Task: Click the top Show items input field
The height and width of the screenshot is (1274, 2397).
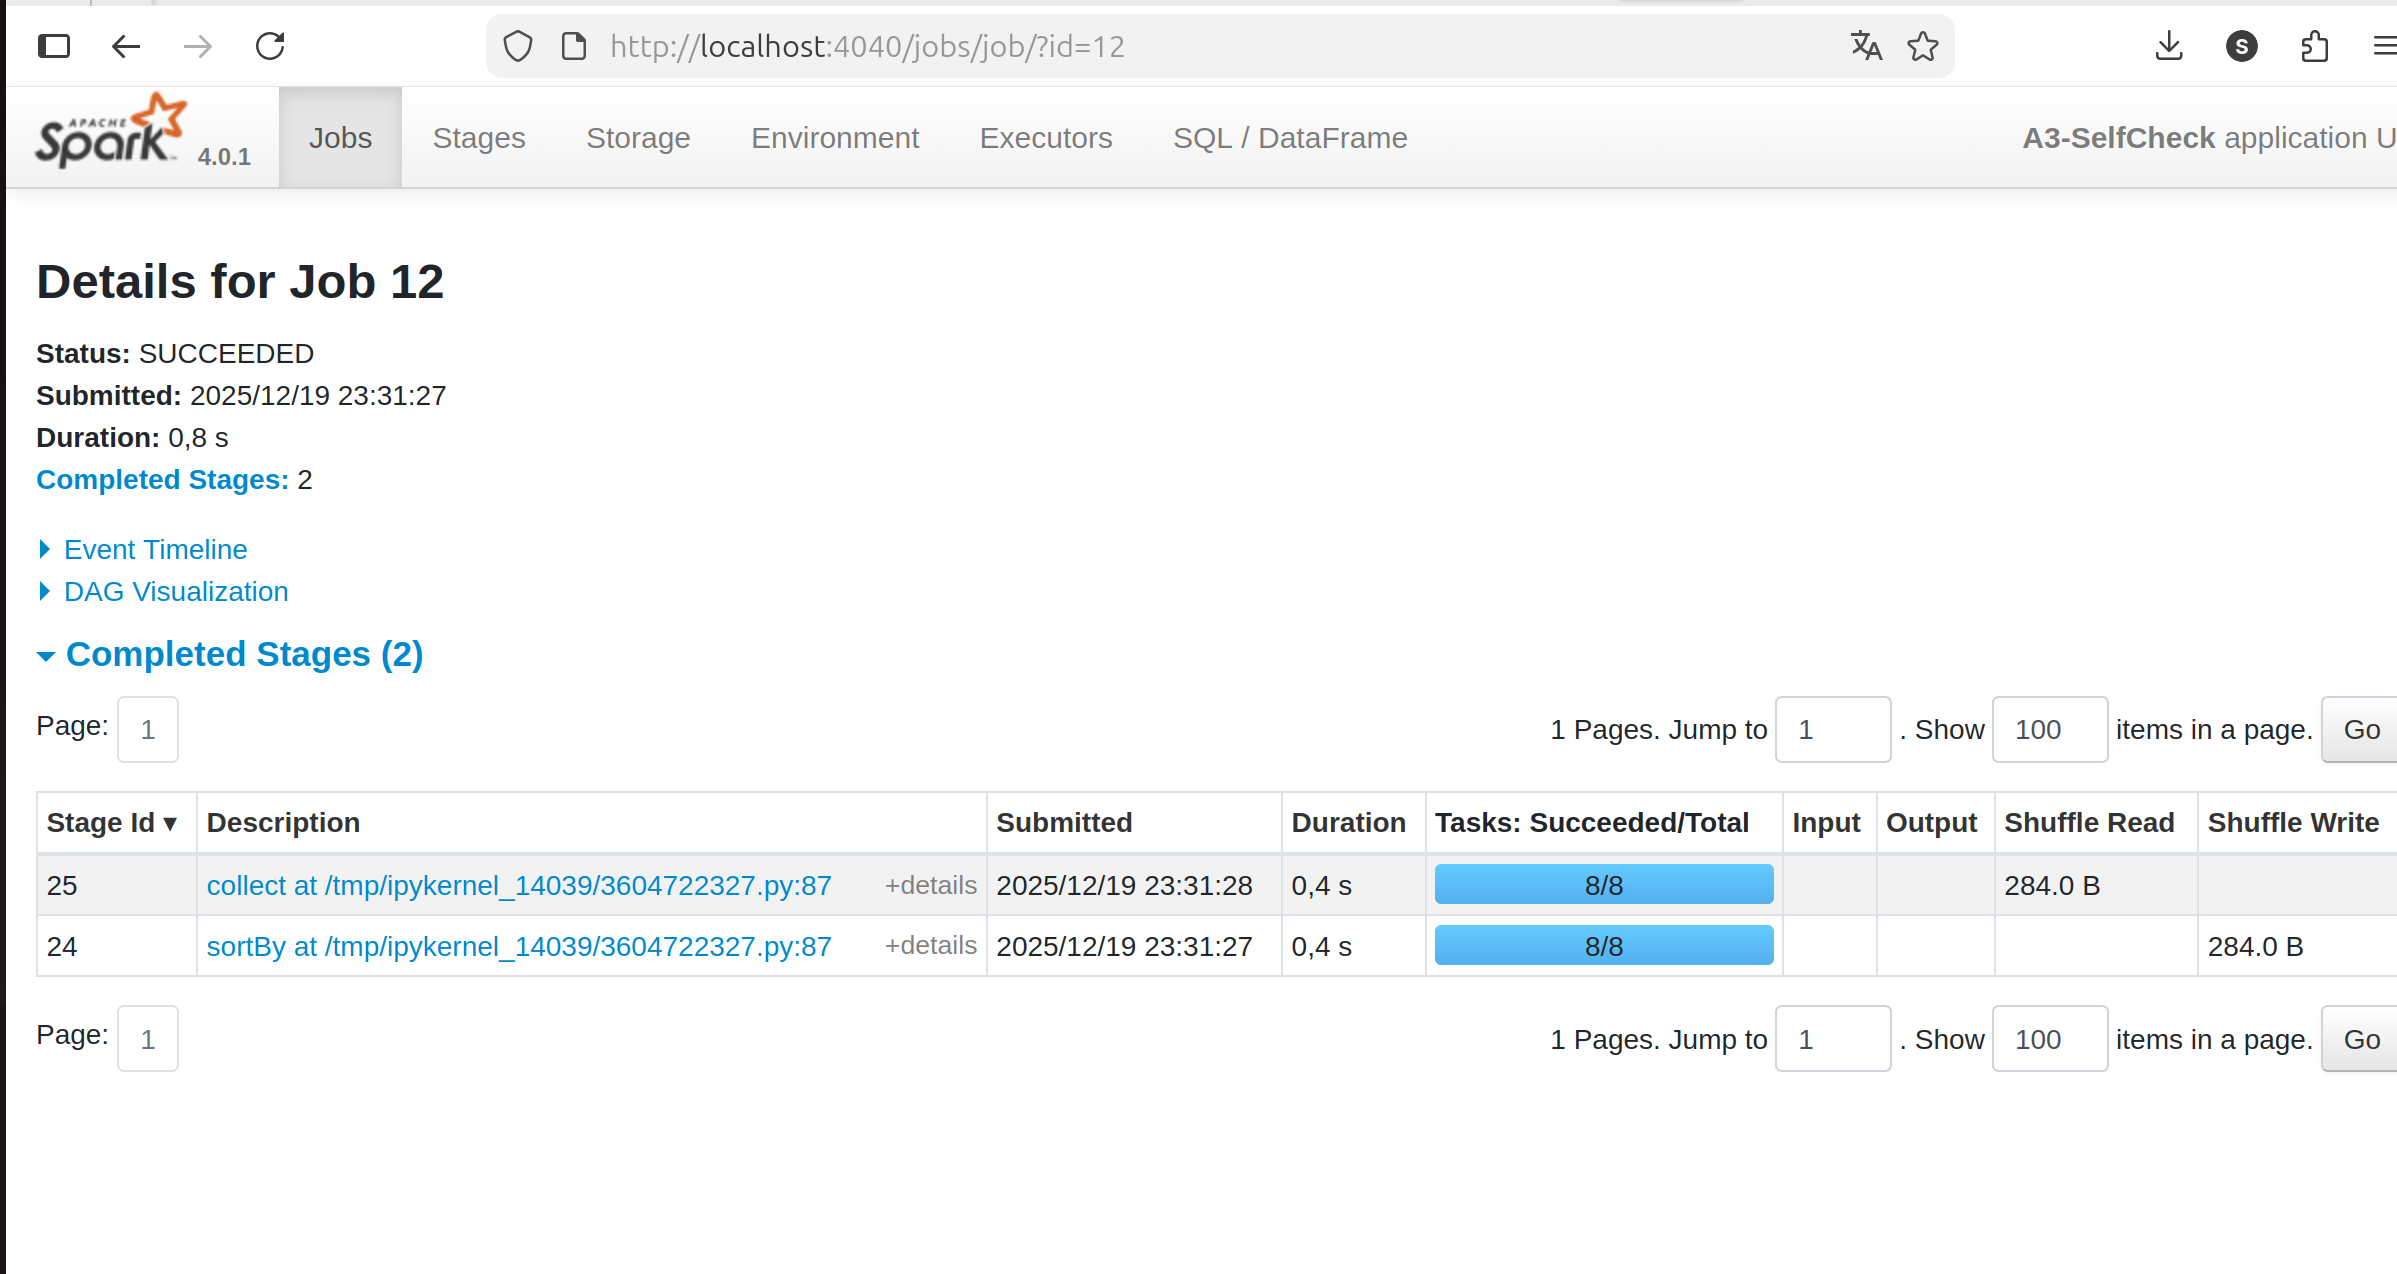Action: pos(2048,730)
